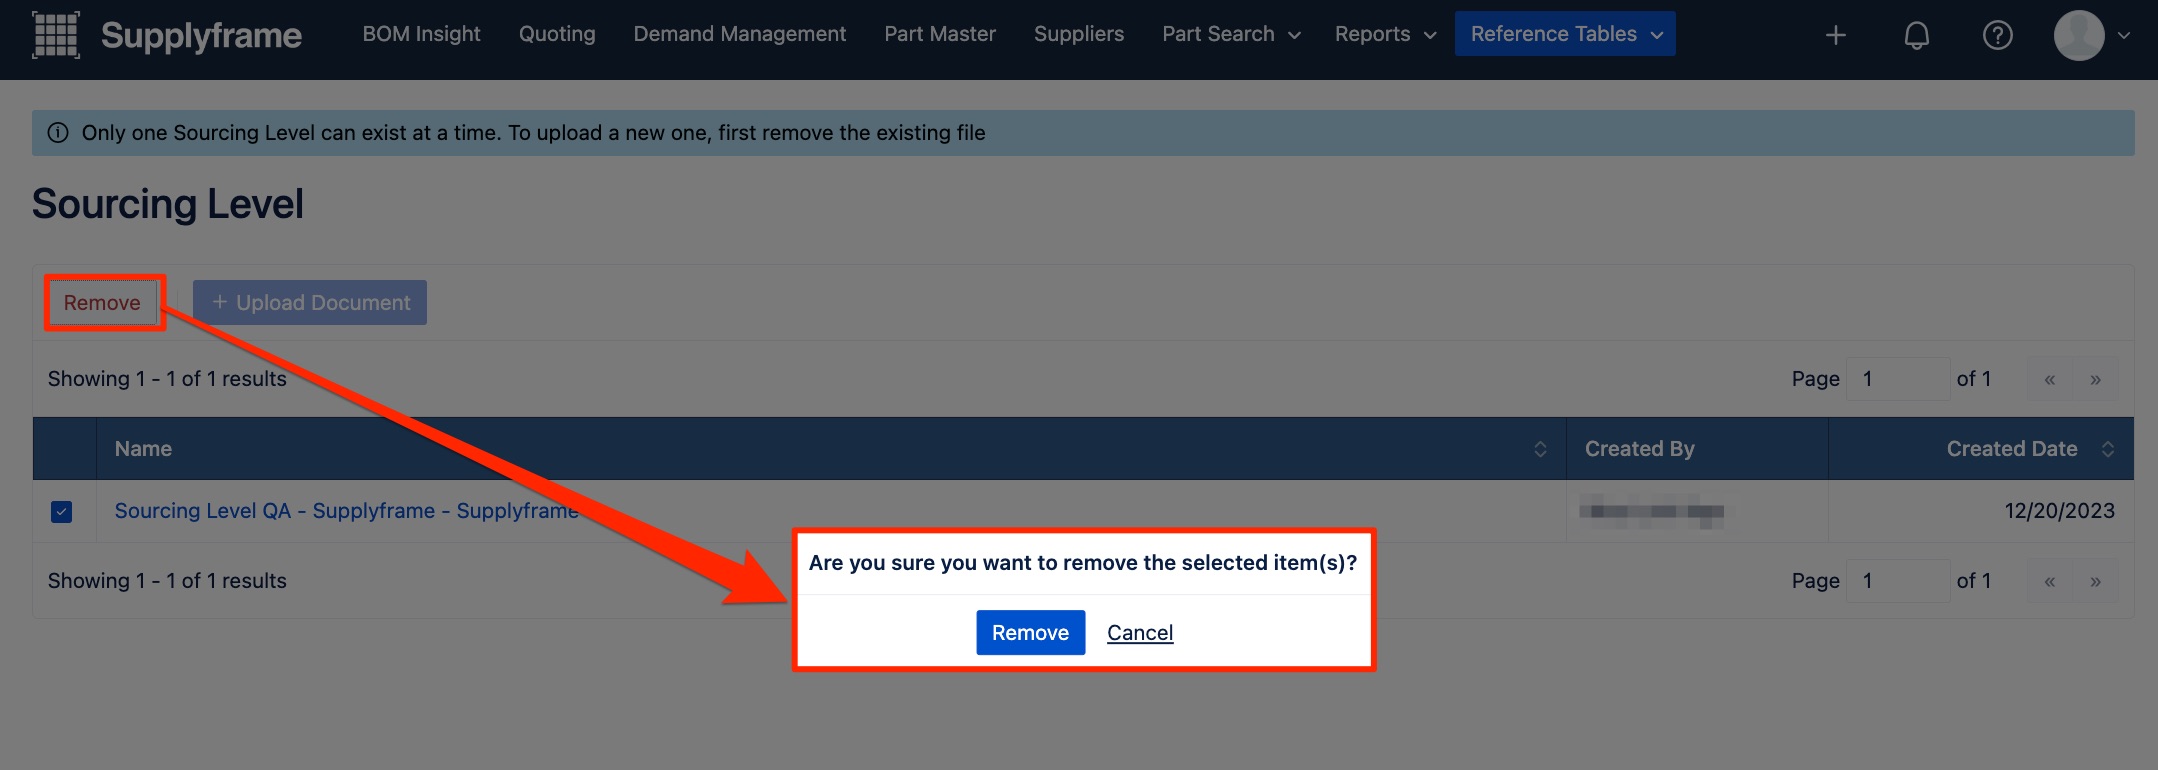Image resolution: width=2158 pixels, height=770 pixels.
Task: Click the Supplyframe brand name
Action: coord(201,35)
